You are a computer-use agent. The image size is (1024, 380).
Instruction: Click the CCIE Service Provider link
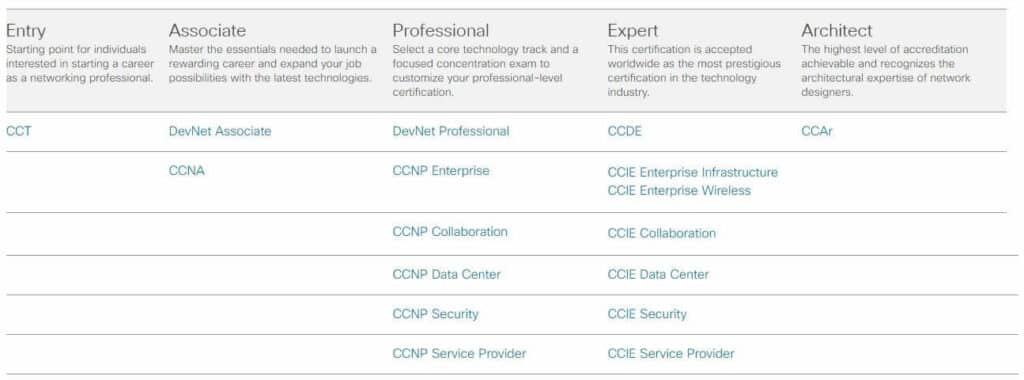671,354
